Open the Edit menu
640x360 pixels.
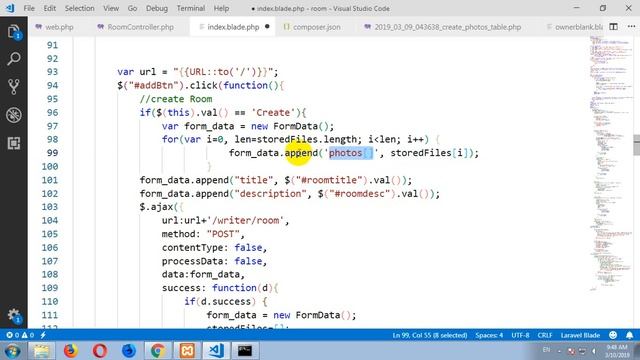pyautogui.click(x=49, y=8)
